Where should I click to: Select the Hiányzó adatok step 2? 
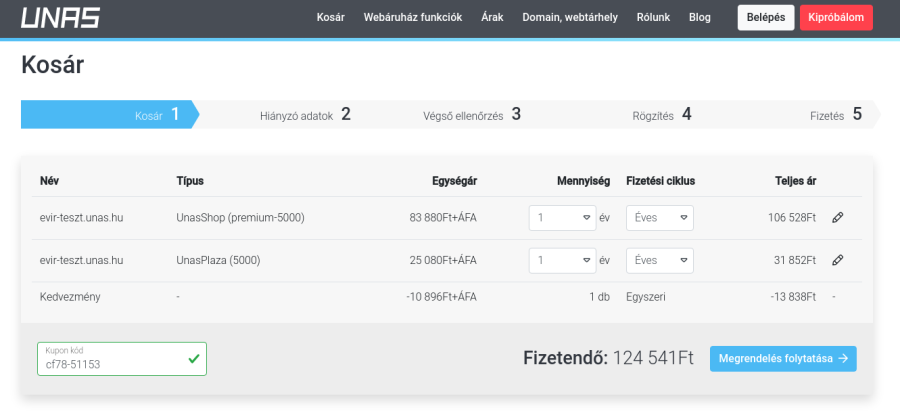(x=305, y=115)
